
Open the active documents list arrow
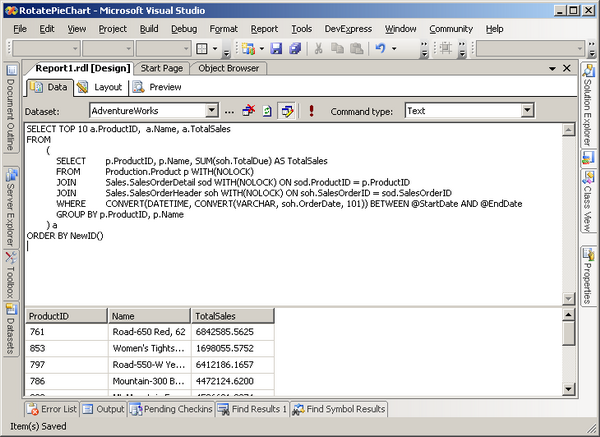[x=552, y=68]
